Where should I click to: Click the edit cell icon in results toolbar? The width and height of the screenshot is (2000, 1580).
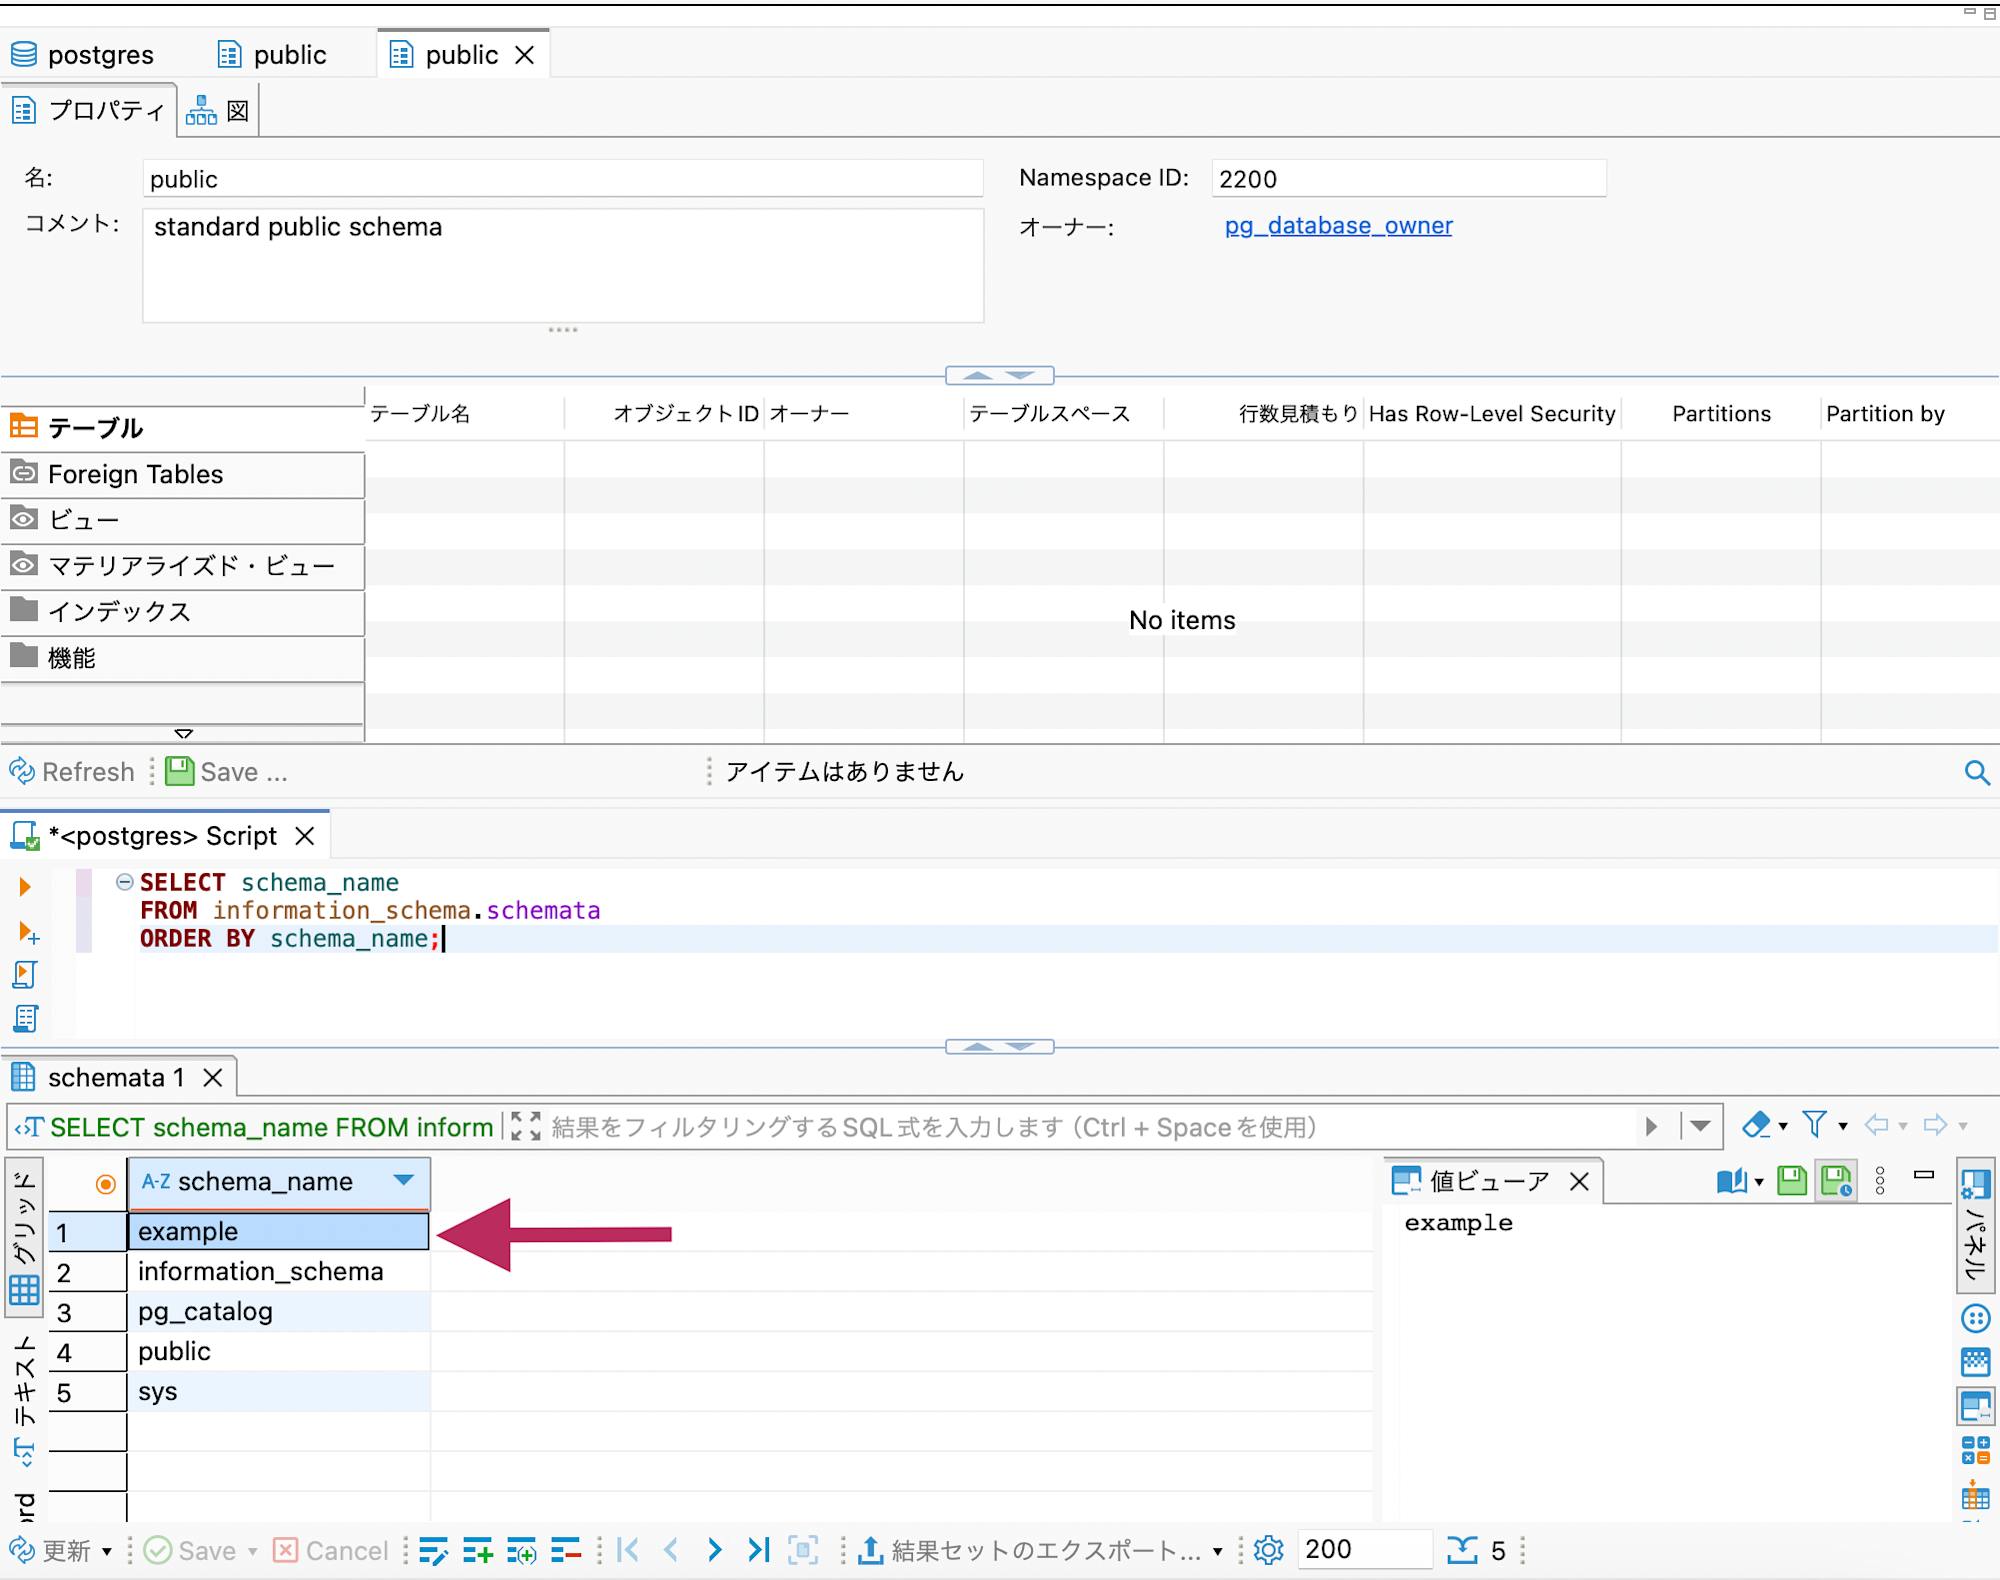coord(433,1550)
